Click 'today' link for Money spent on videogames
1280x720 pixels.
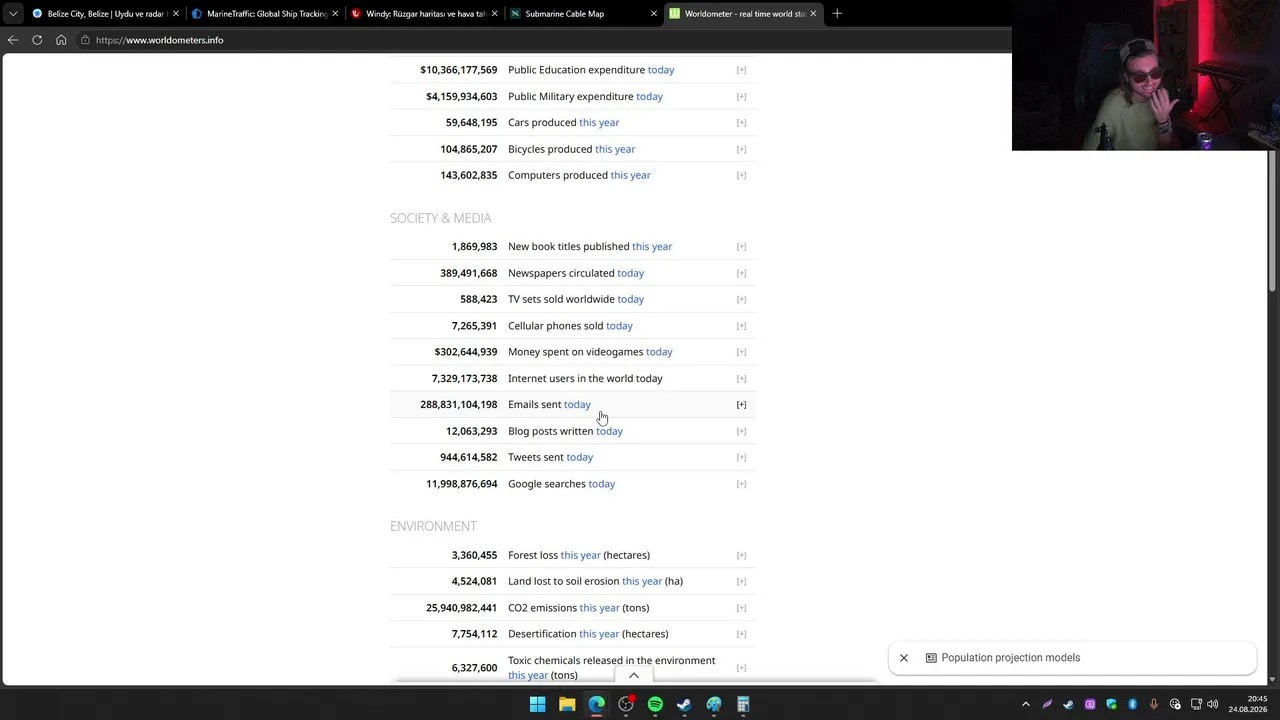(659, 352)
